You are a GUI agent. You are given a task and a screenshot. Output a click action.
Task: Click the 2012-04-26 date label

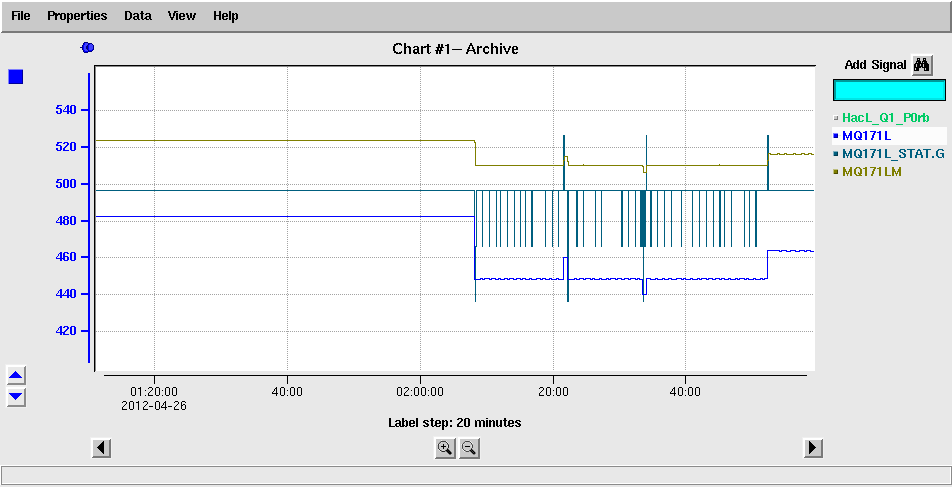(154, 406)
